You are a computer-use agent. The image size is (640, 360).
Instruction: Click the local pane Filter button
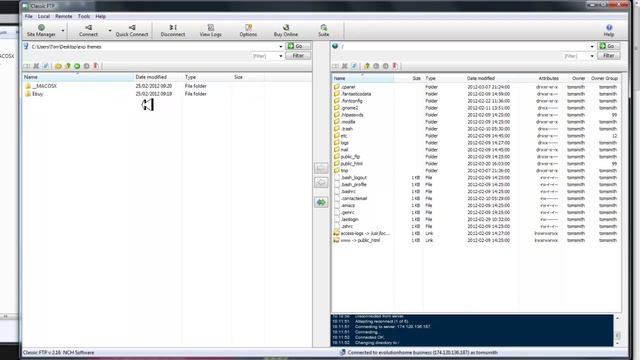pos(298,56)
